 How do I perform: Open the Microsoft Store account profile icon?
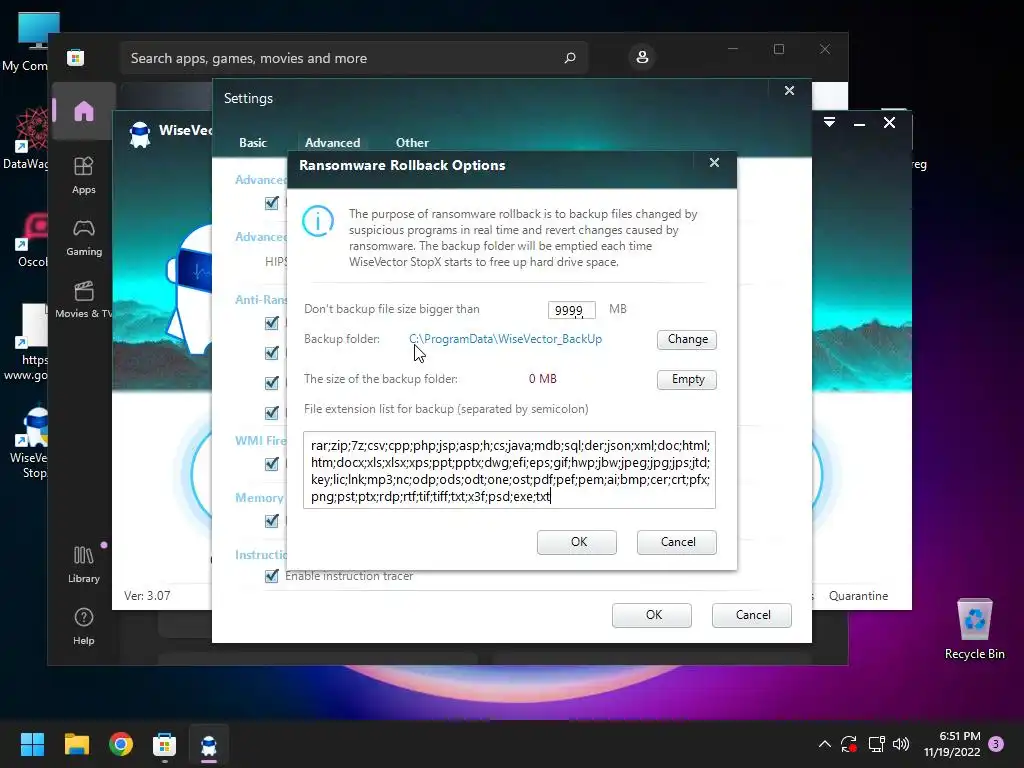point(642,57)
